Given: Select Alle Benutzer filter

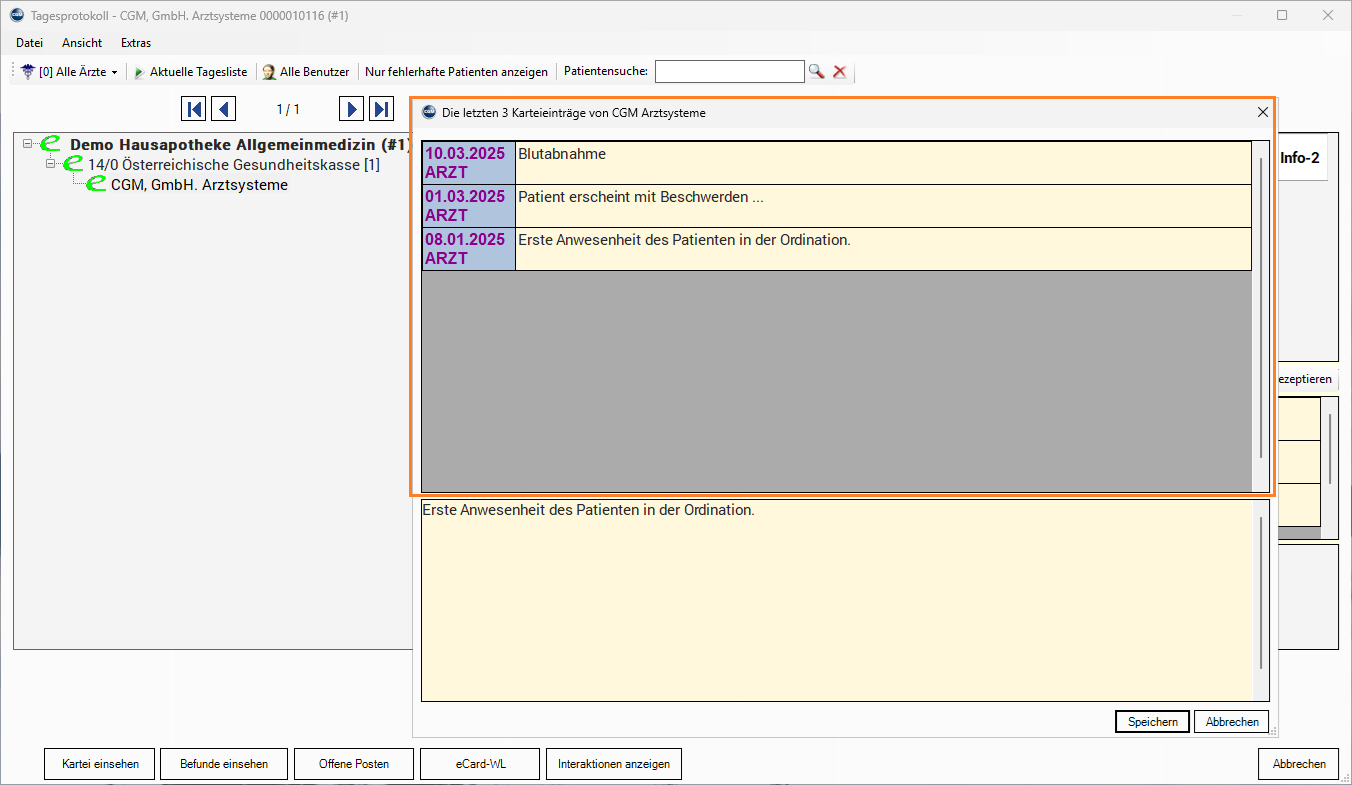Looking at the screenshot, I should click(x=306, y=72).
